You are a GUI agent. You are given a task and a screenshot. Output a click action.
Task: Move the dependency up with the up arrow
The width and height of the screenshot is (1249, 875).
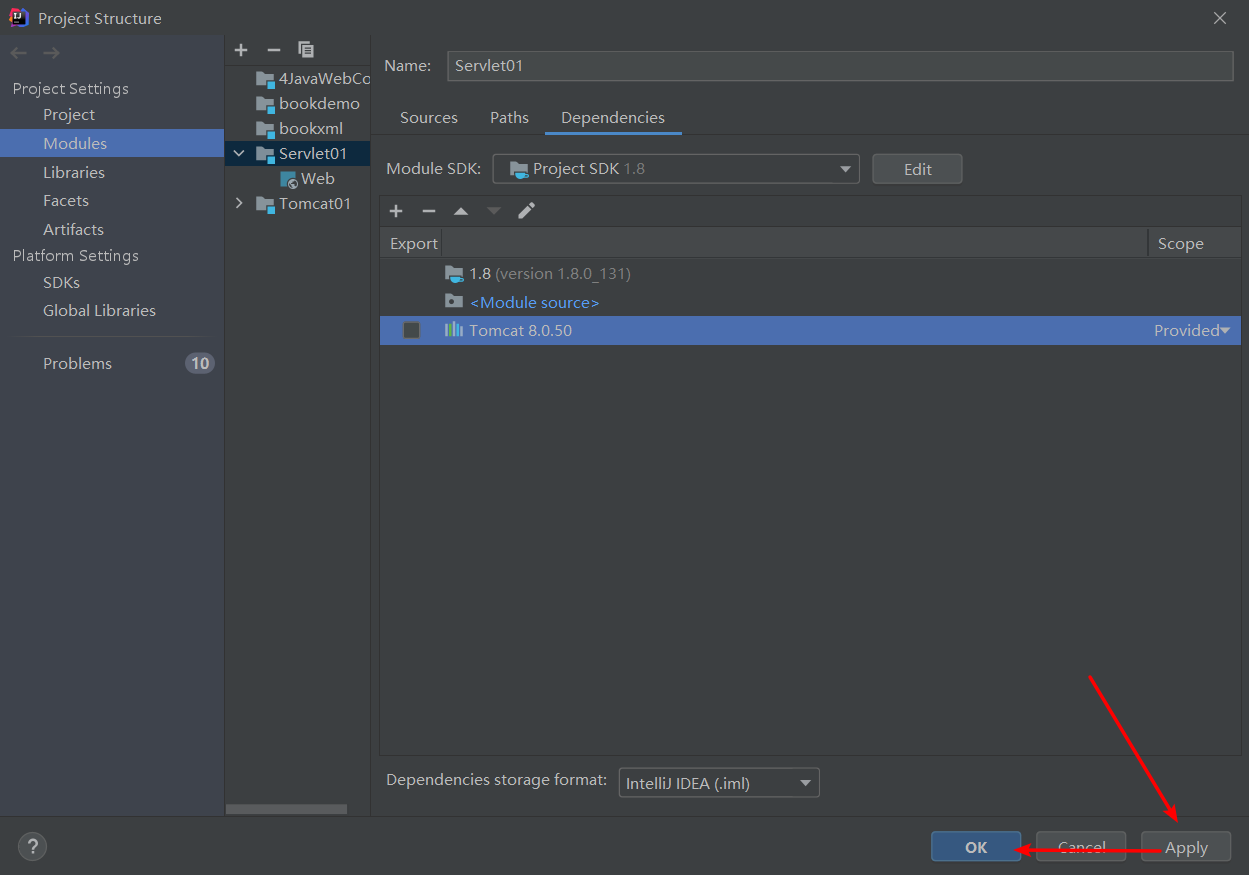click(x=461, y=211)
